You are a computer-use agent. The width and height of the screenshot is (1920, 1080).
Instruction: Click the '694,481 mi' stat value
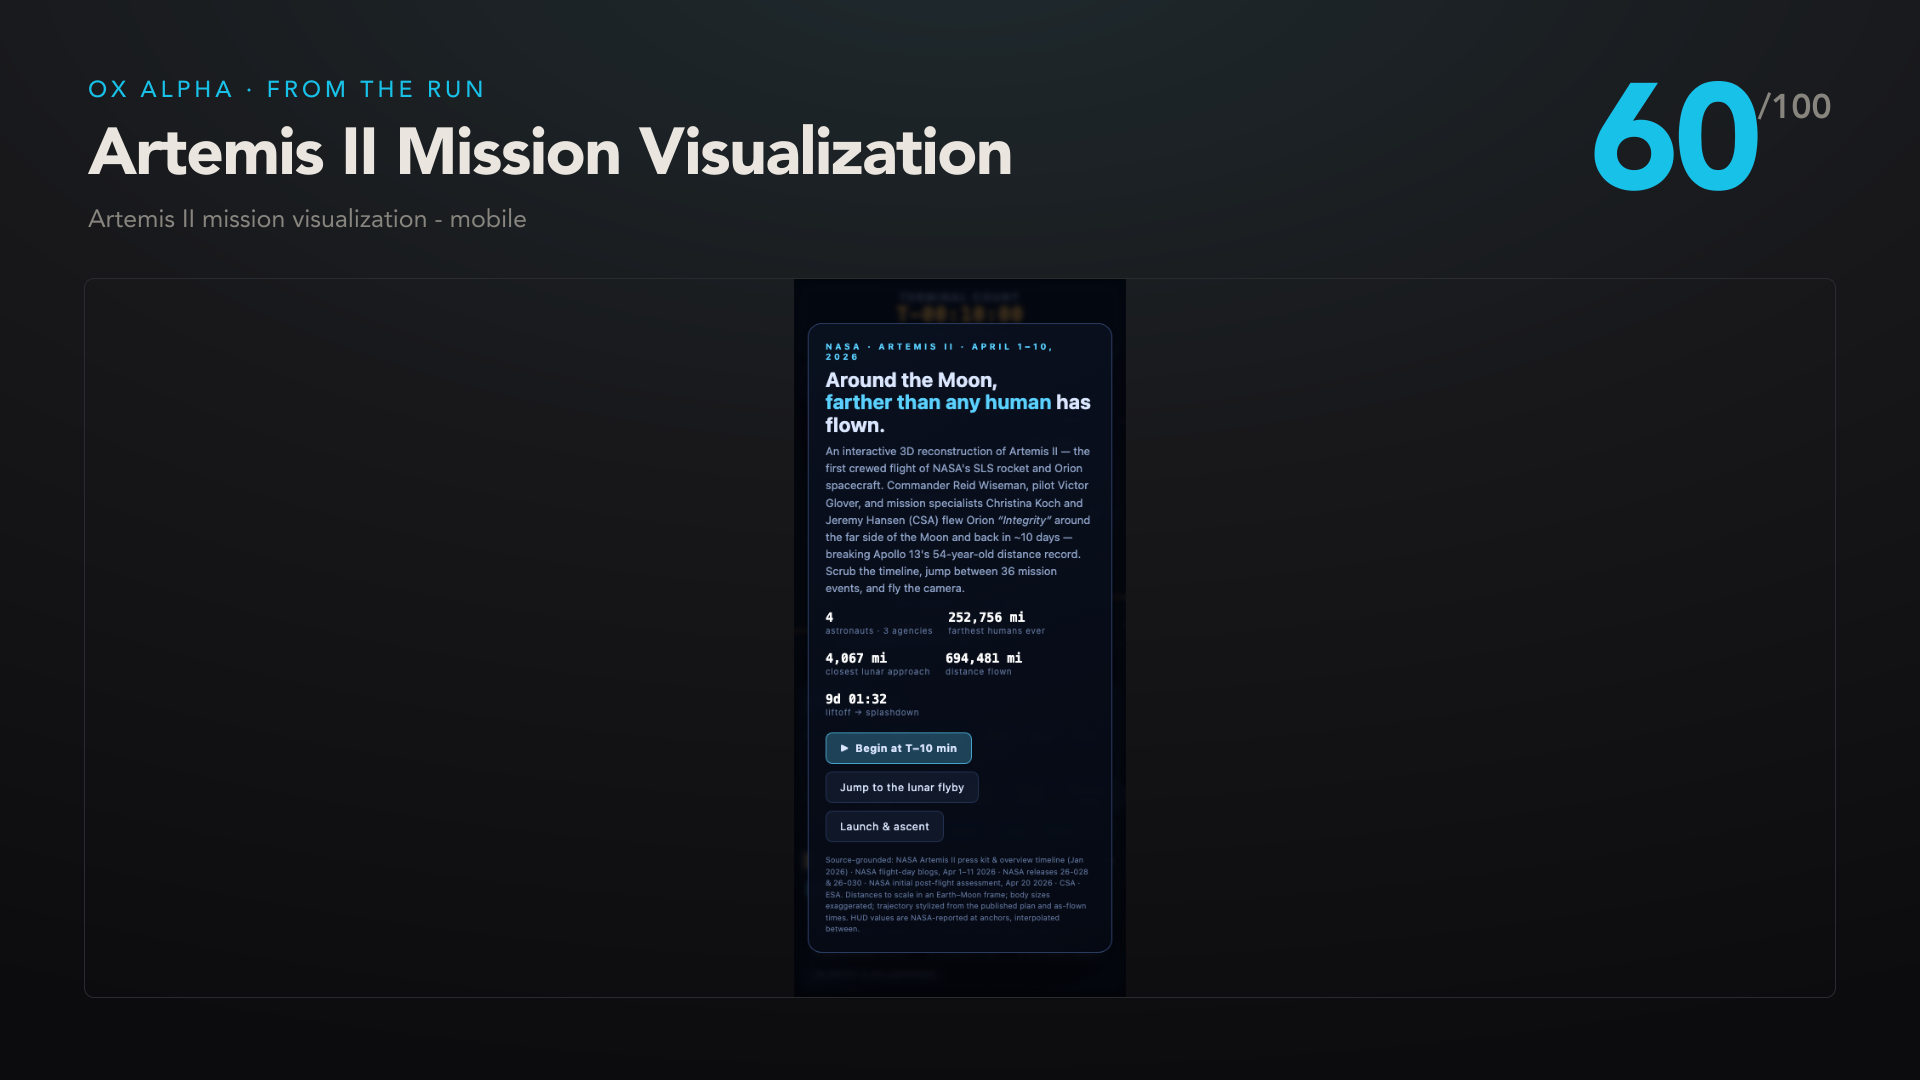point(984,658)
